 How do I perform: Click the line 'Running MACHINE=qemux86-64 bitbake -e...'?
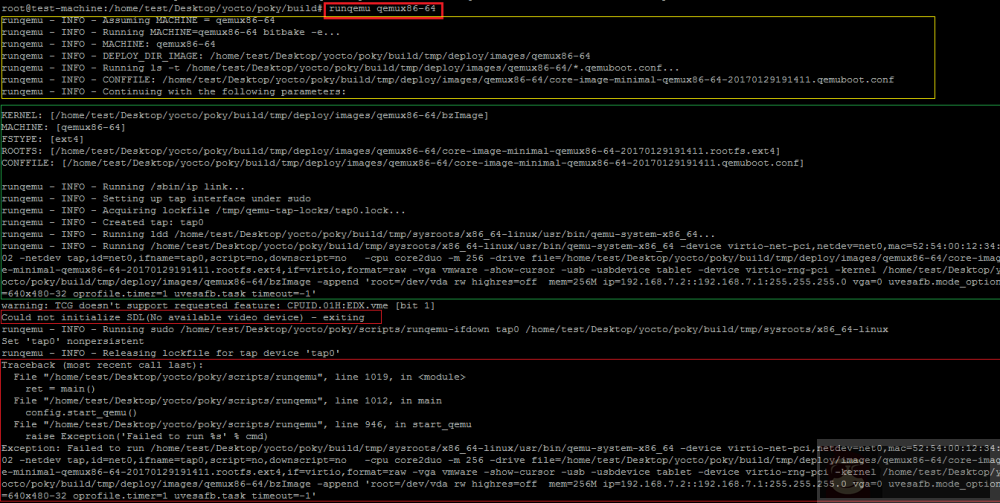(x=171, y=33)
